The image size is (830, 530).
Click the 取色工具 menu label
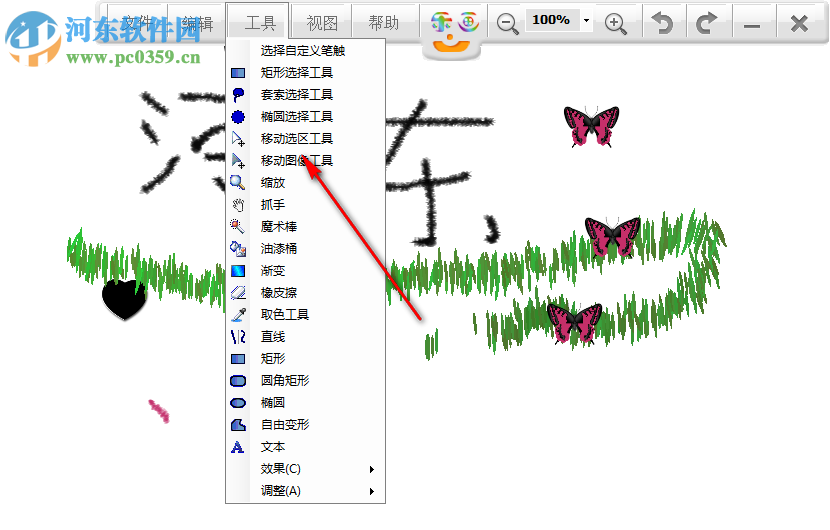point(284,315)
